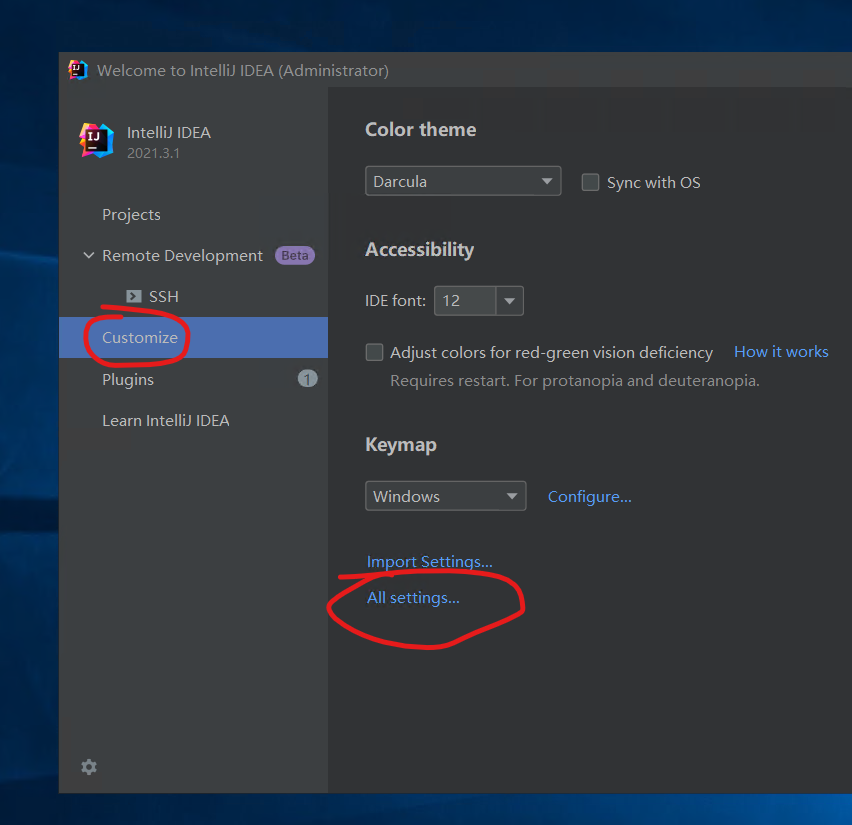Screen dimensions: 852x825
Task: Click the IDE font value field showing 12
Action: 465,301
